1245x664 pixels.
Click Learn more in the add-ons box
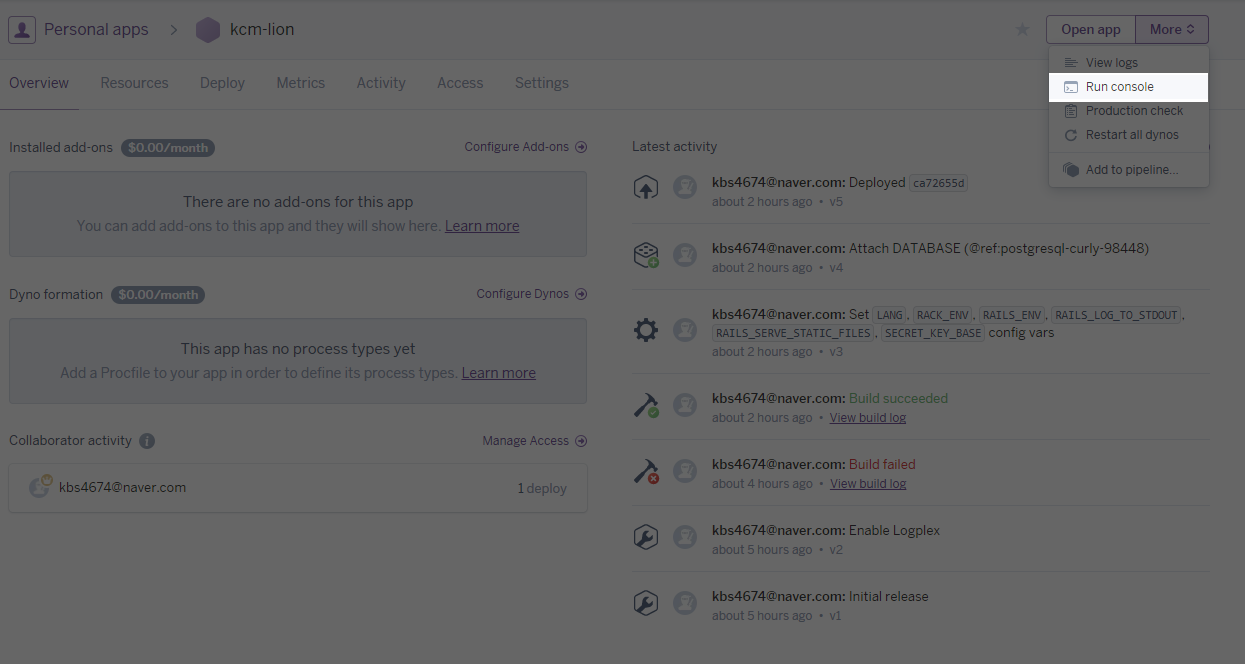[482, 226]
